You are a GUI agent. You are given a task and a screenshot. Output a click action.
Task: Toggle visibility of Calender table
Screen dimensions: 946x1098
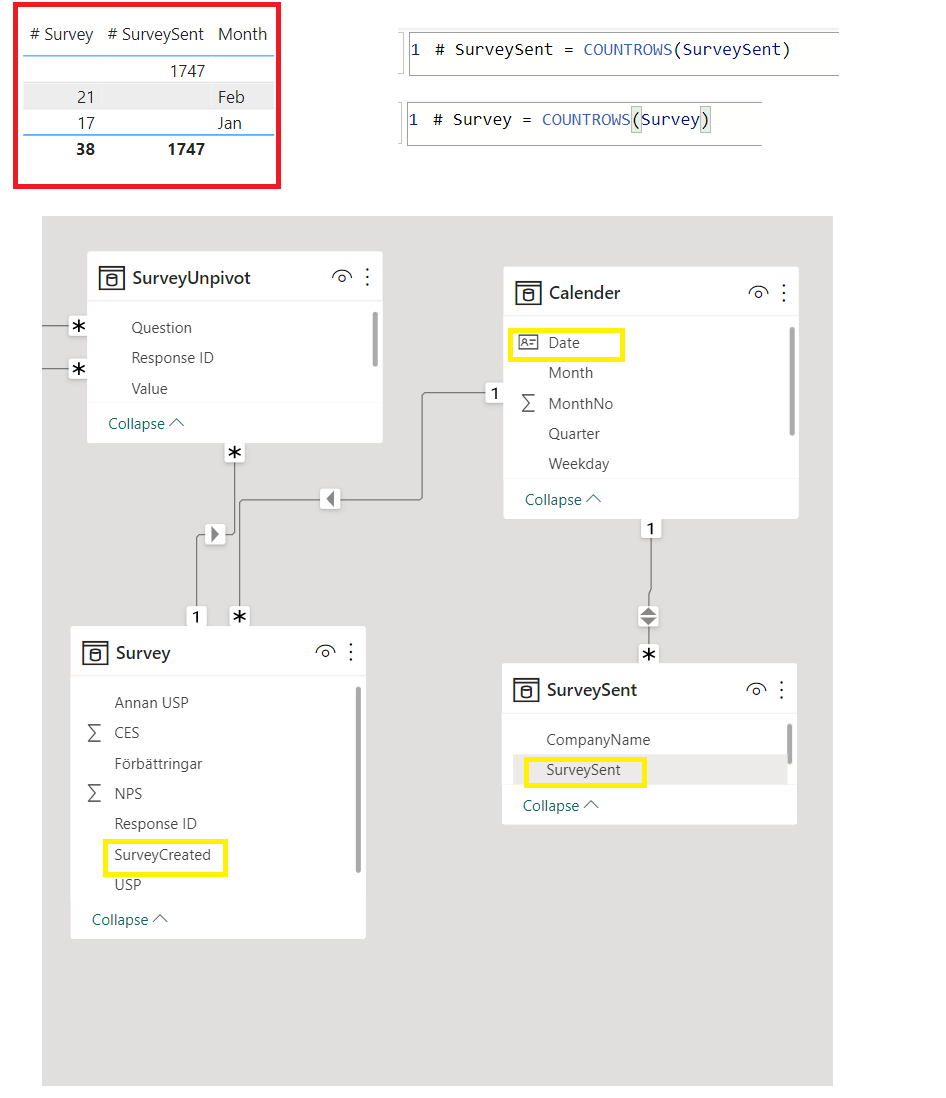[x=758, y=292]
